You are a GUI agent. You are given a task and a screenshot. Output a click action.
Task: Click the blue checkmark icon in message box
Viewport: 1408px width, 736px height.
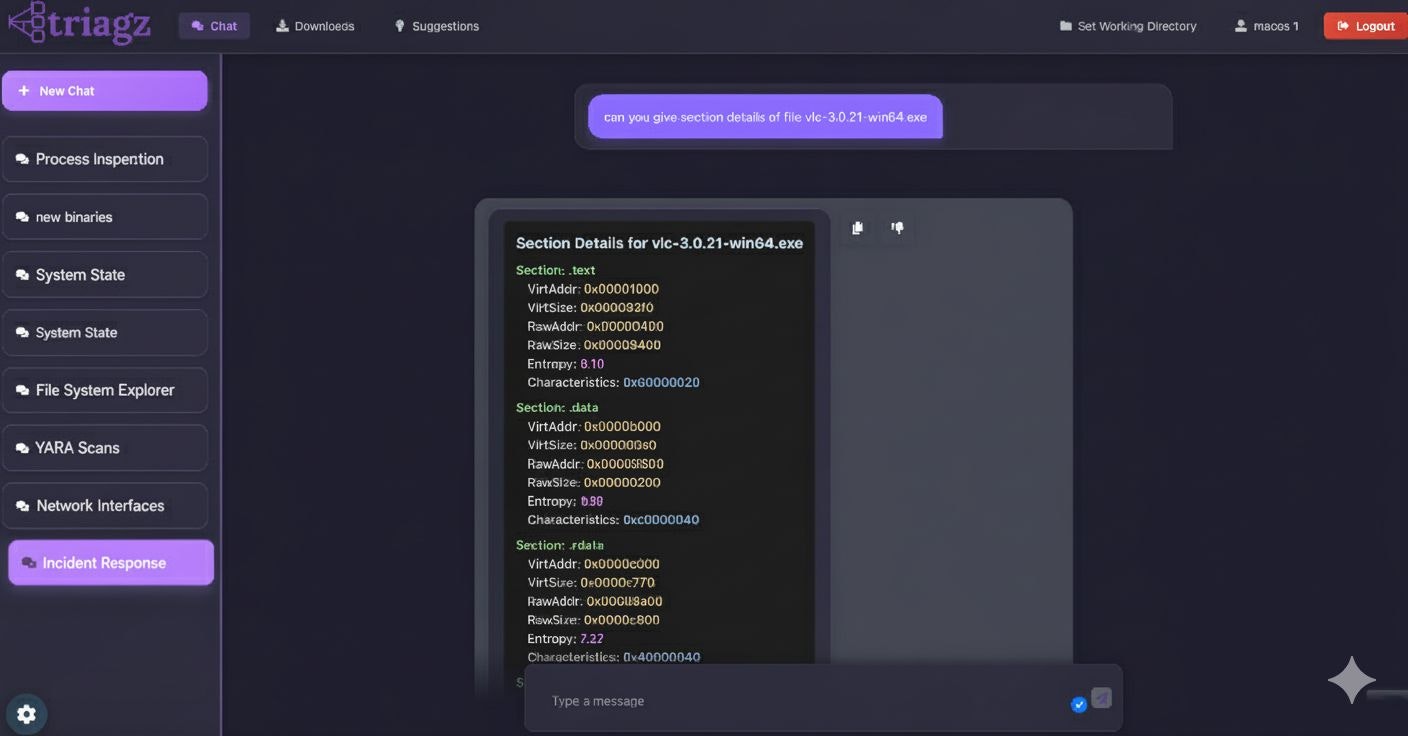pos(1079,705)
